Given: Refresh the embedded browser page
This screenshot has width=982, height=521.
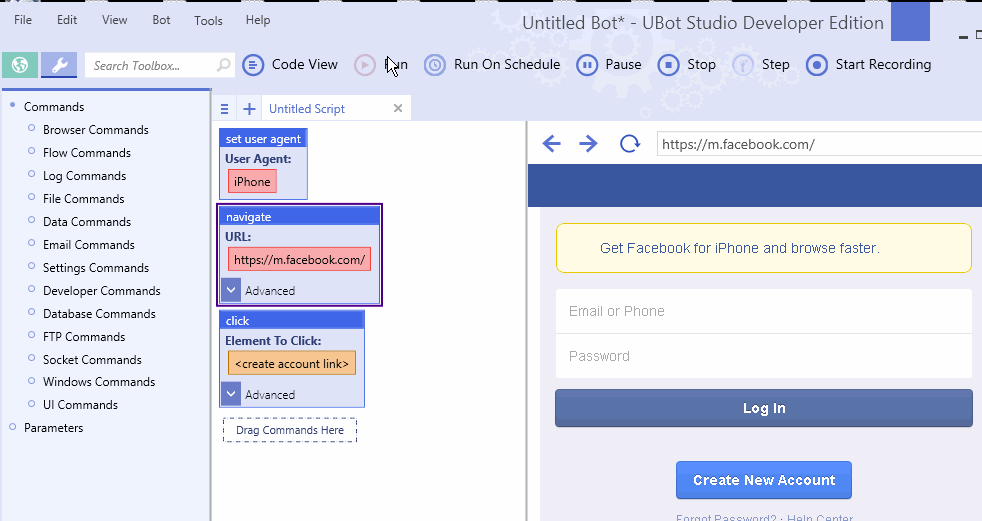Looking at the screenshot, I should click(x=629, y=144).
